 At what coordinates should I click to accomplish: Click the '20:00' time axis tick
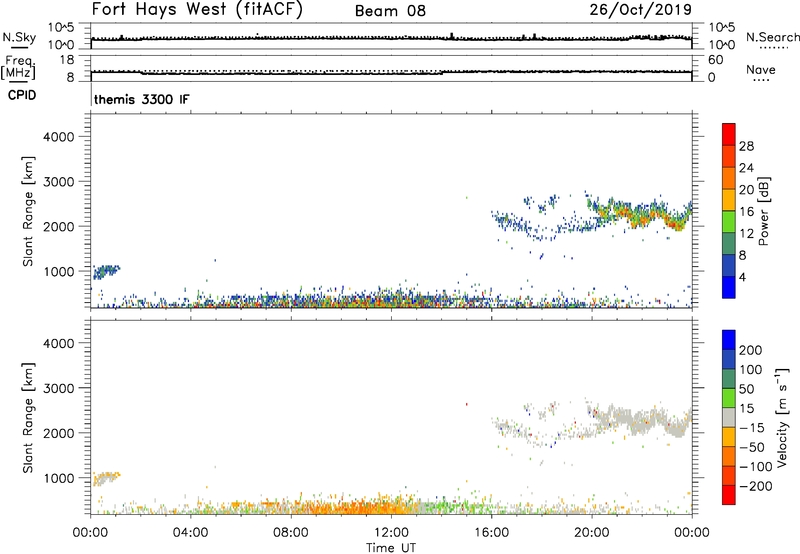pyautogui.click(x=592, y=533)
